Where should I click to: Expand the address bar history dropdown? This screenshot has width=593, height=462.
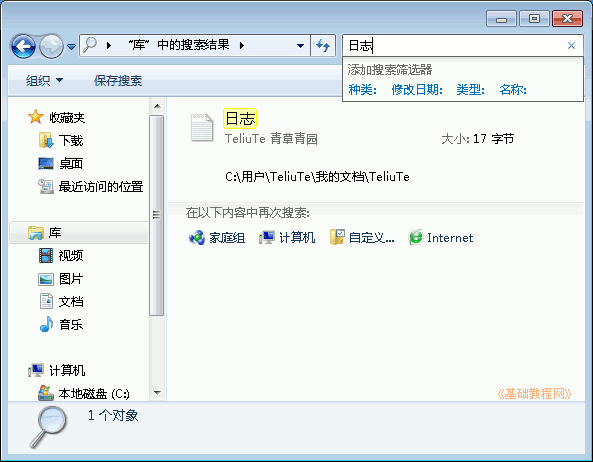pyautogui.click(x=300, y=46)
